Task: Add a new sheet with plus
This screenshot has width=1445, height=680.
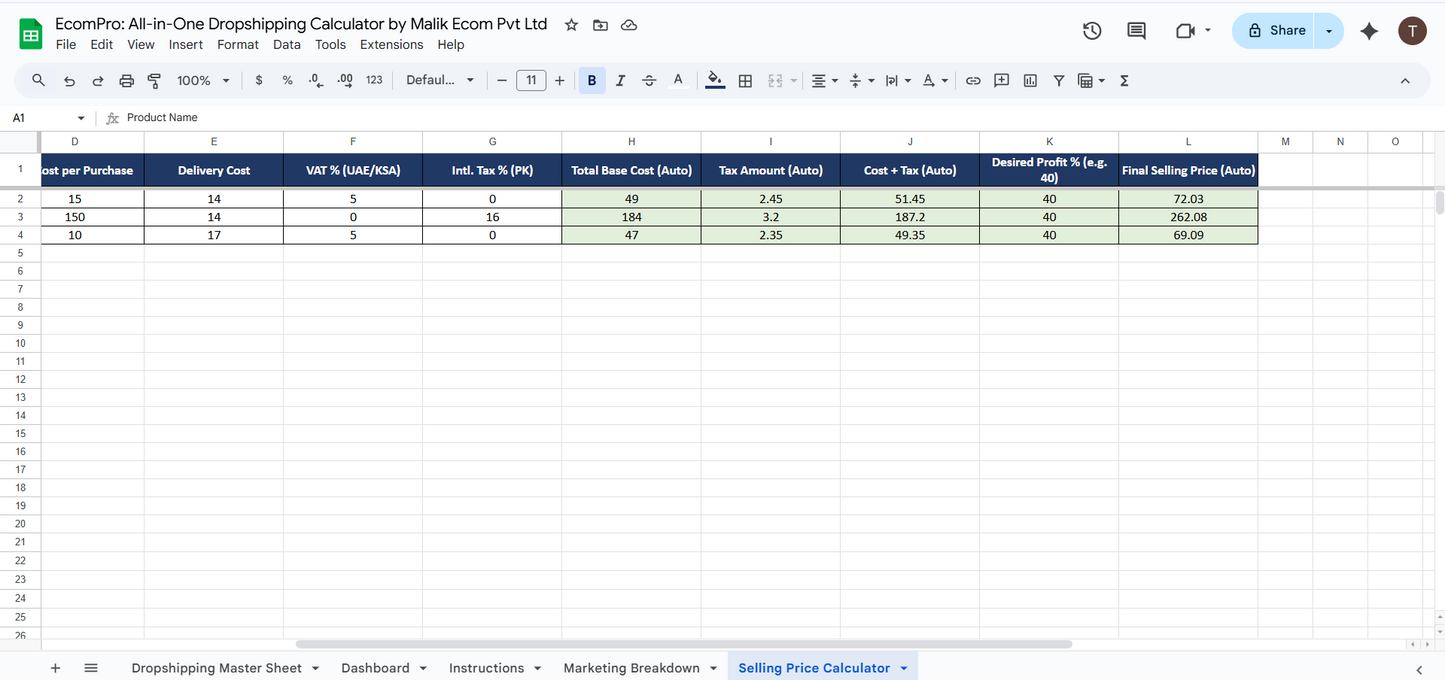Action: pos(55,668)
